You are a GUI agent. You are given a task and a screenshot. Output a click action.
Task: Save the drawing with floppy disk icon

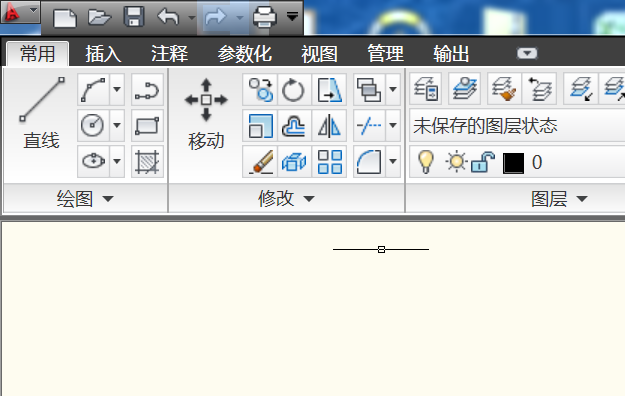[x=134, y=17]
